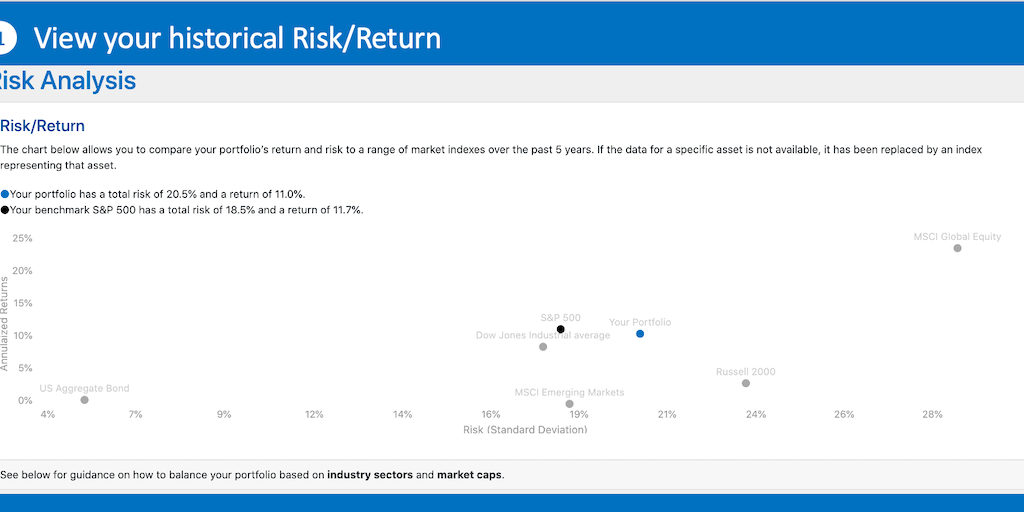Click the blue portfolio legend dot

pos(5,194)
